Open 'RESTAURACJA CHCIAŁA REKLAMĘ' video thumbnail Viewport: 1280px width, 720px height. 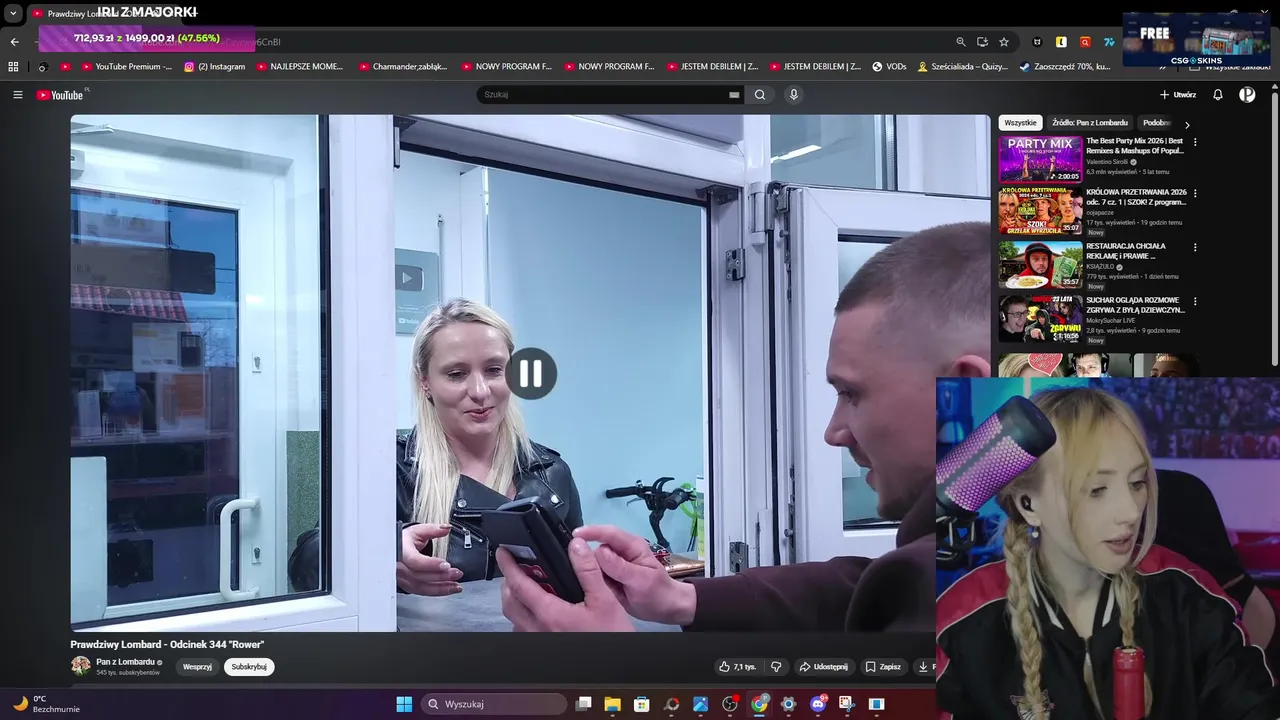point(1040,265)
